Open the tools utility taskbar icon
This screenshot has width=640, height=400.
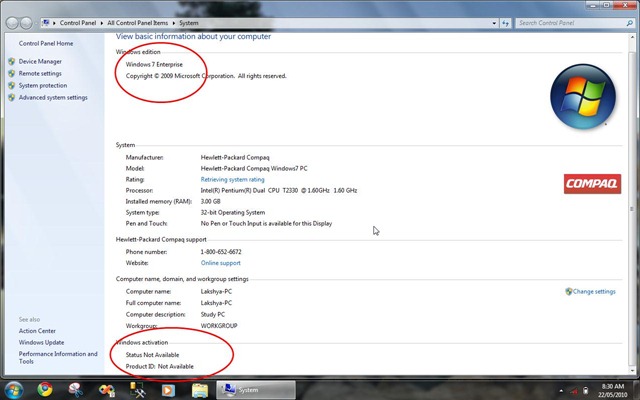point(137,390)
